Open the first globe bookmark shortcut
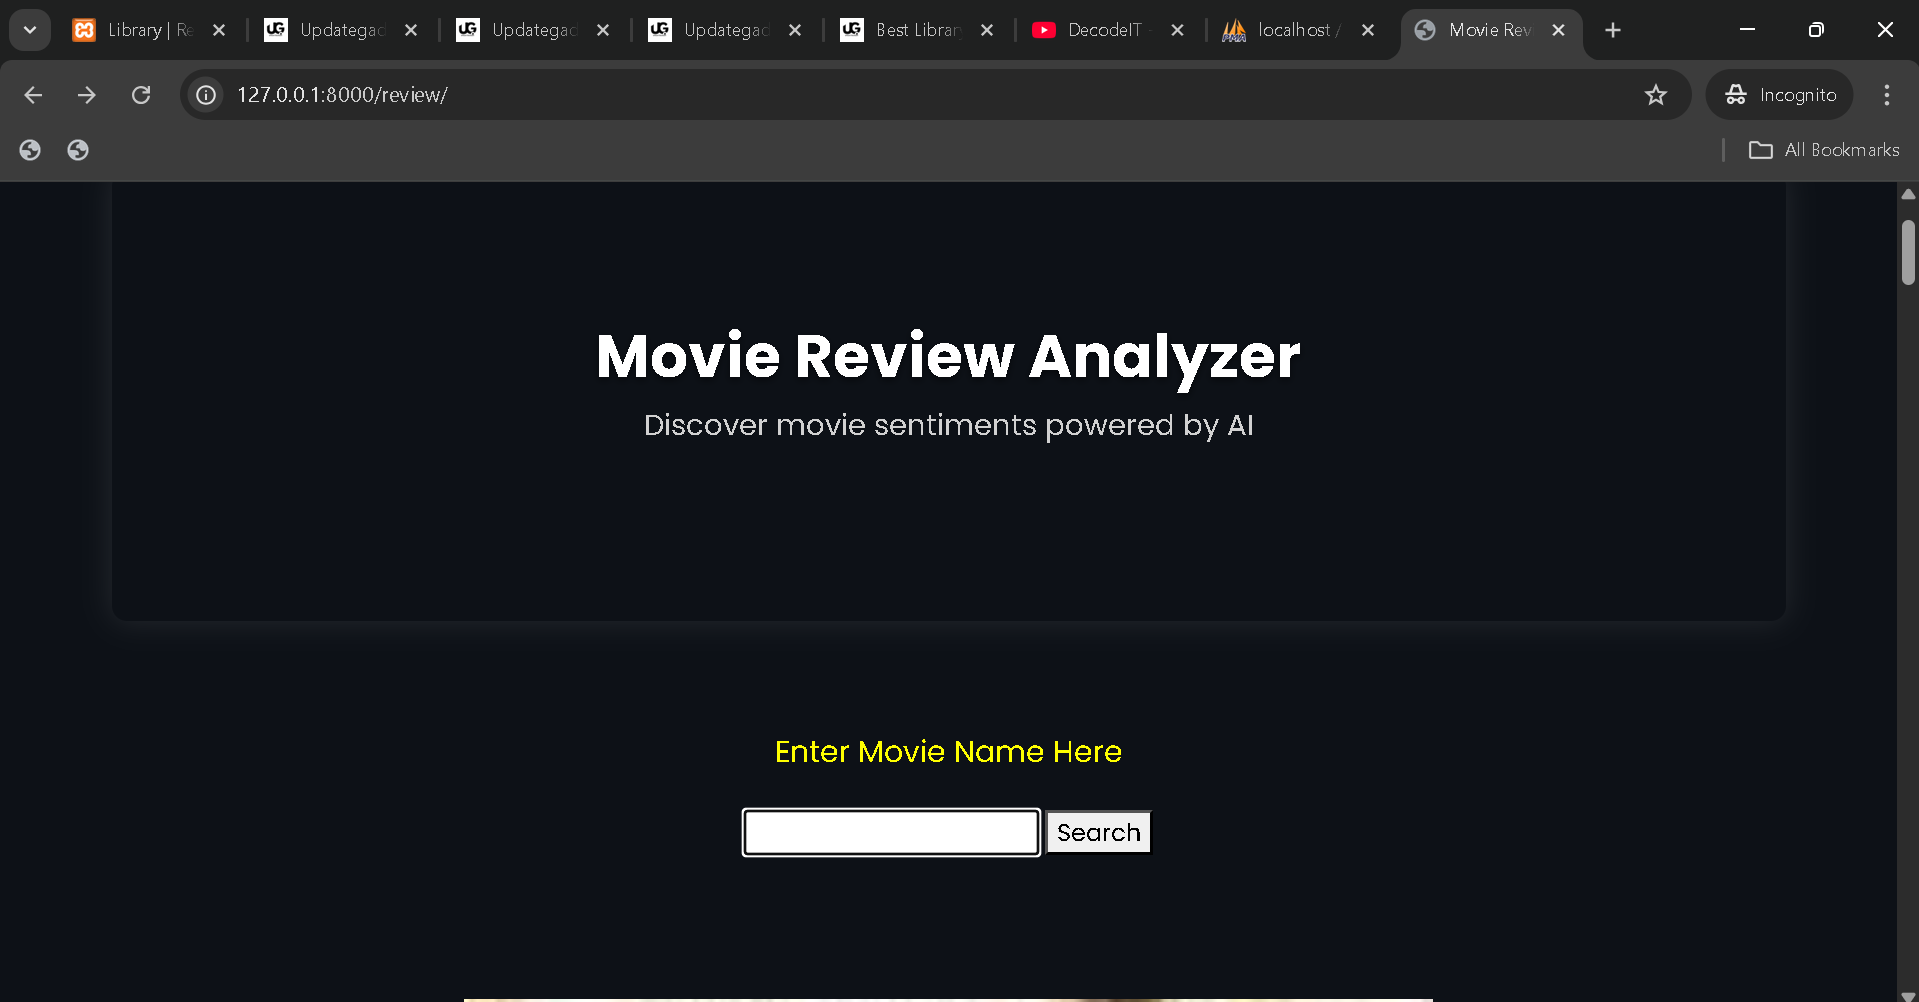This screenshot has width=1919, height=1002. [x=30, y=150]
